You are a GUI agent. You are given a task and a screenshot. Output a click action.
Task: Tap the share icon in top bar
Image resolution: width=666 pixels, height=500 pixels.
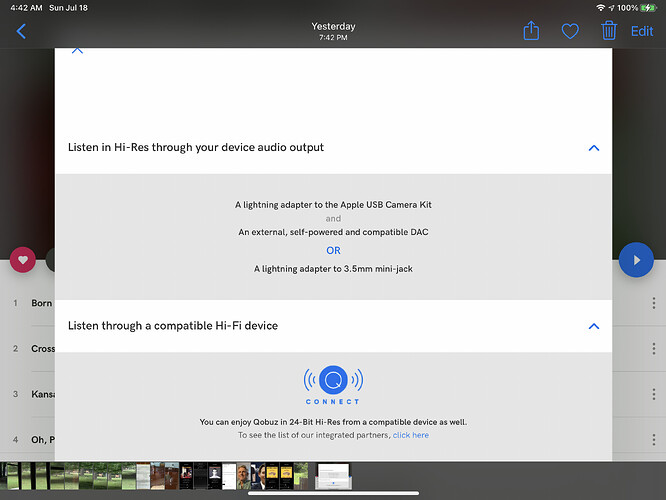[x=531, y=31]
